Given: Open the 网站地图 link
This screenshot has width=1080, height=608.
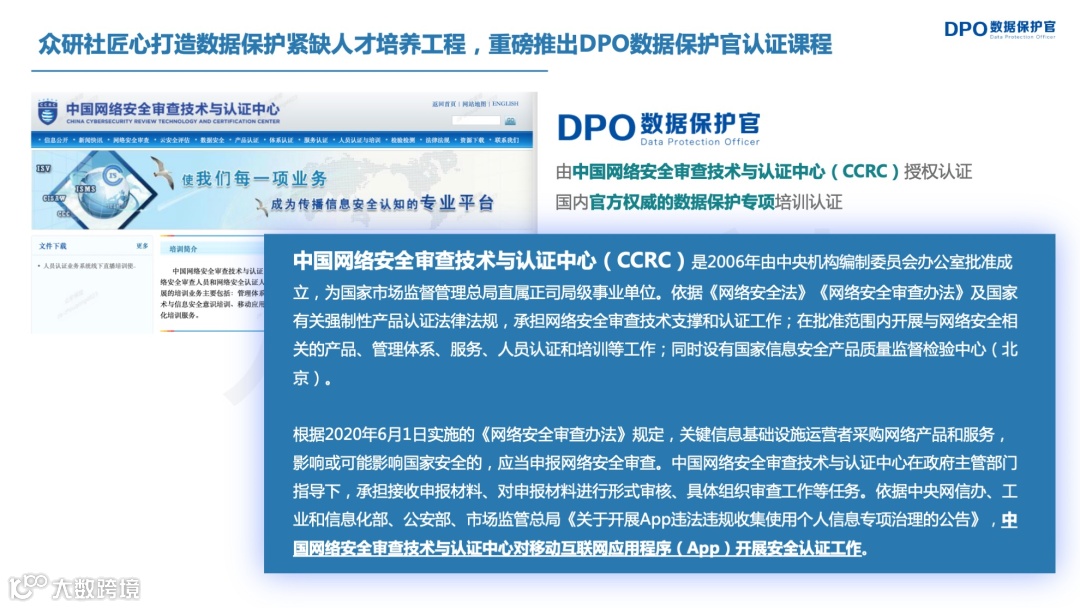Looking at the screenshot, I should (x=475, y=104).
